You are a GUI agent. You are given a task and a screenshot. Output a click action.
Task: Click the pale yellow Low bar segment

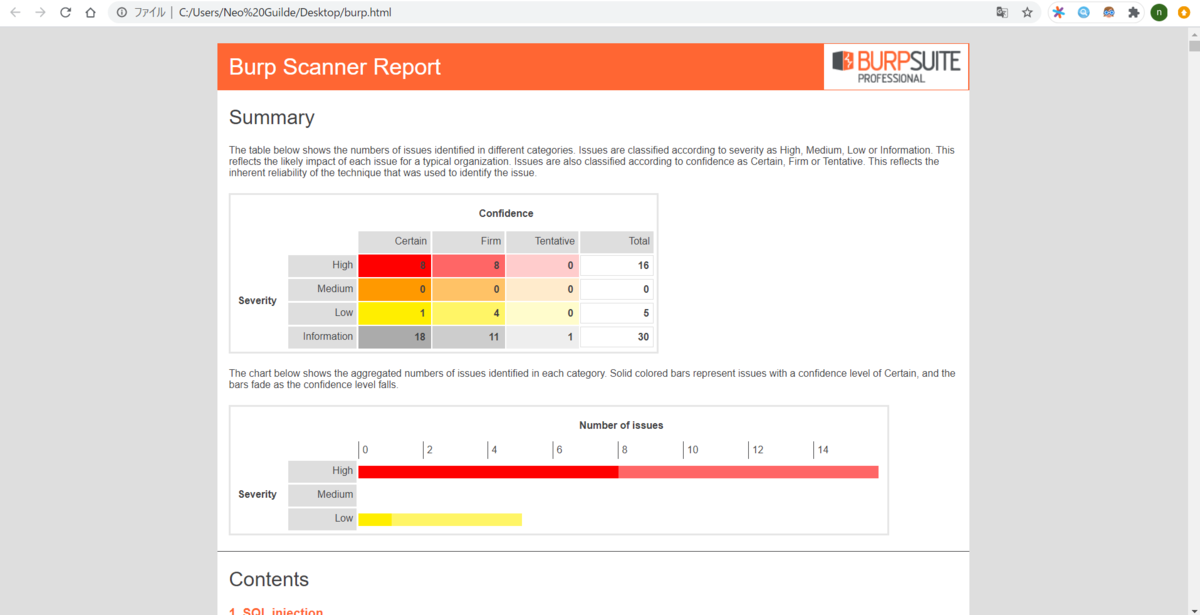(457, 519)
